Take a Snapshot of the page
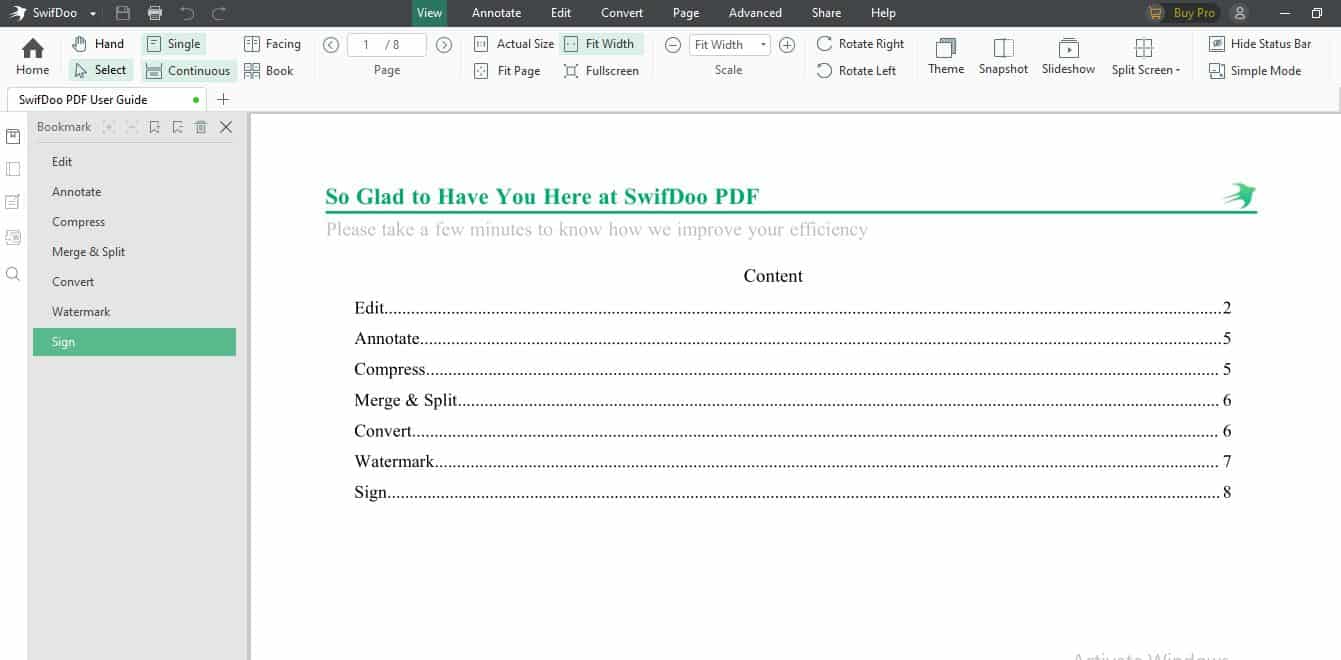Image resolution: width=1341 pixels, height=660 pixels. (x=1003, y=56)
